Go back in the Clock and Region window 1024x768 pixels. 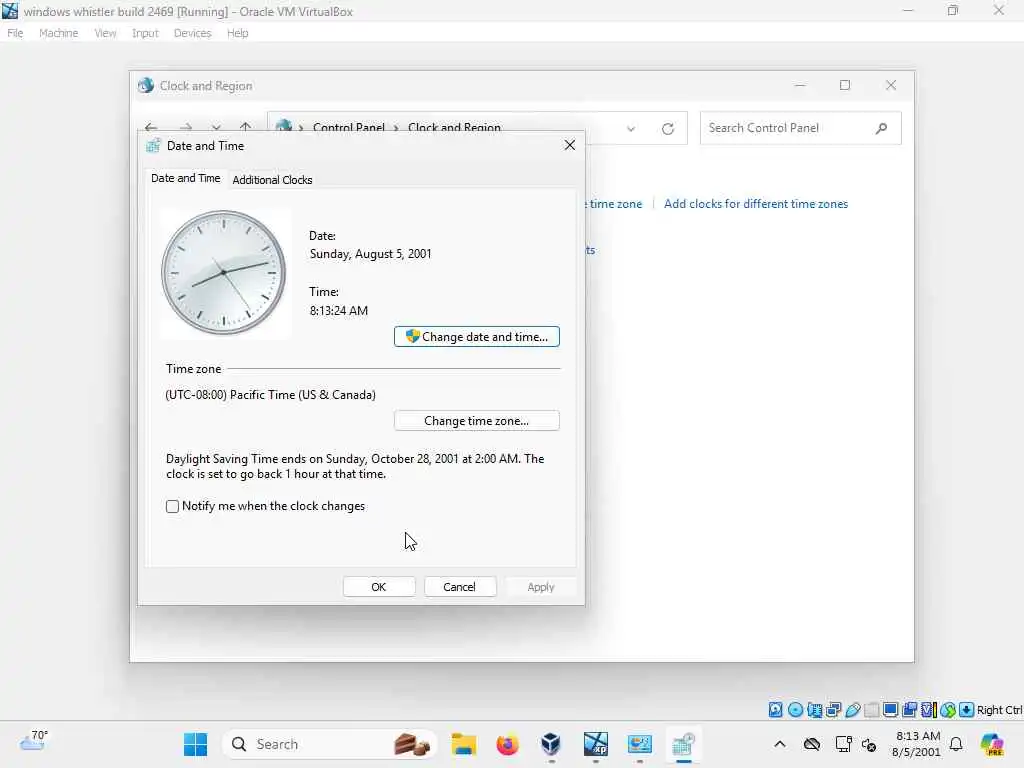pos(151,127)
